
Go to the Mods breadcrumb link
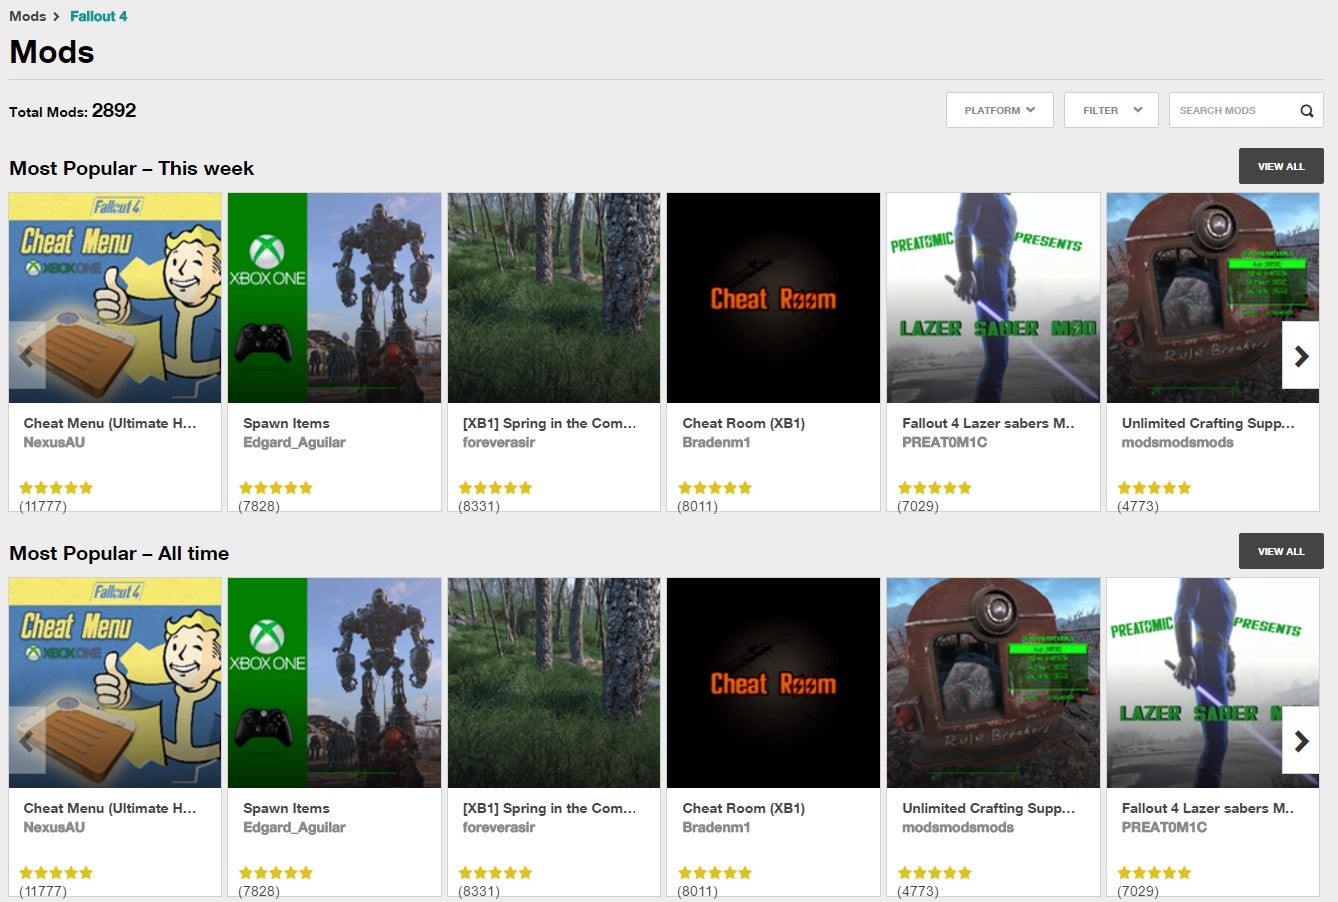point(28,16)
